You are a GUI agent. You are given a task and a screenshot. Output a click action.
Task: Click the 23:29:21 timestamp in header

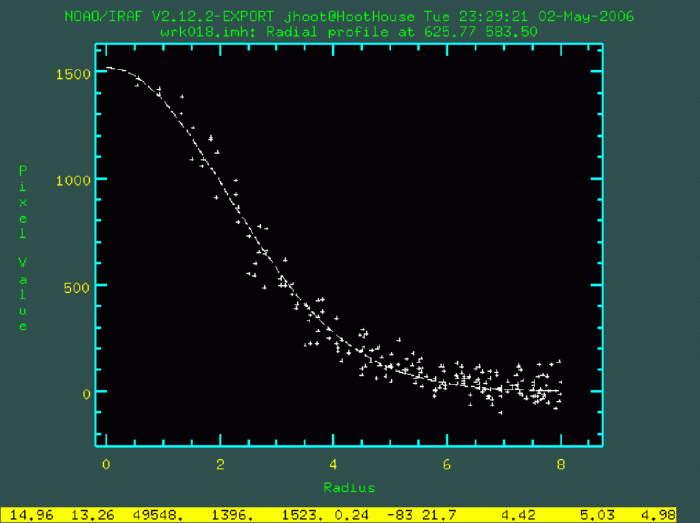click(x=493, y=17)
